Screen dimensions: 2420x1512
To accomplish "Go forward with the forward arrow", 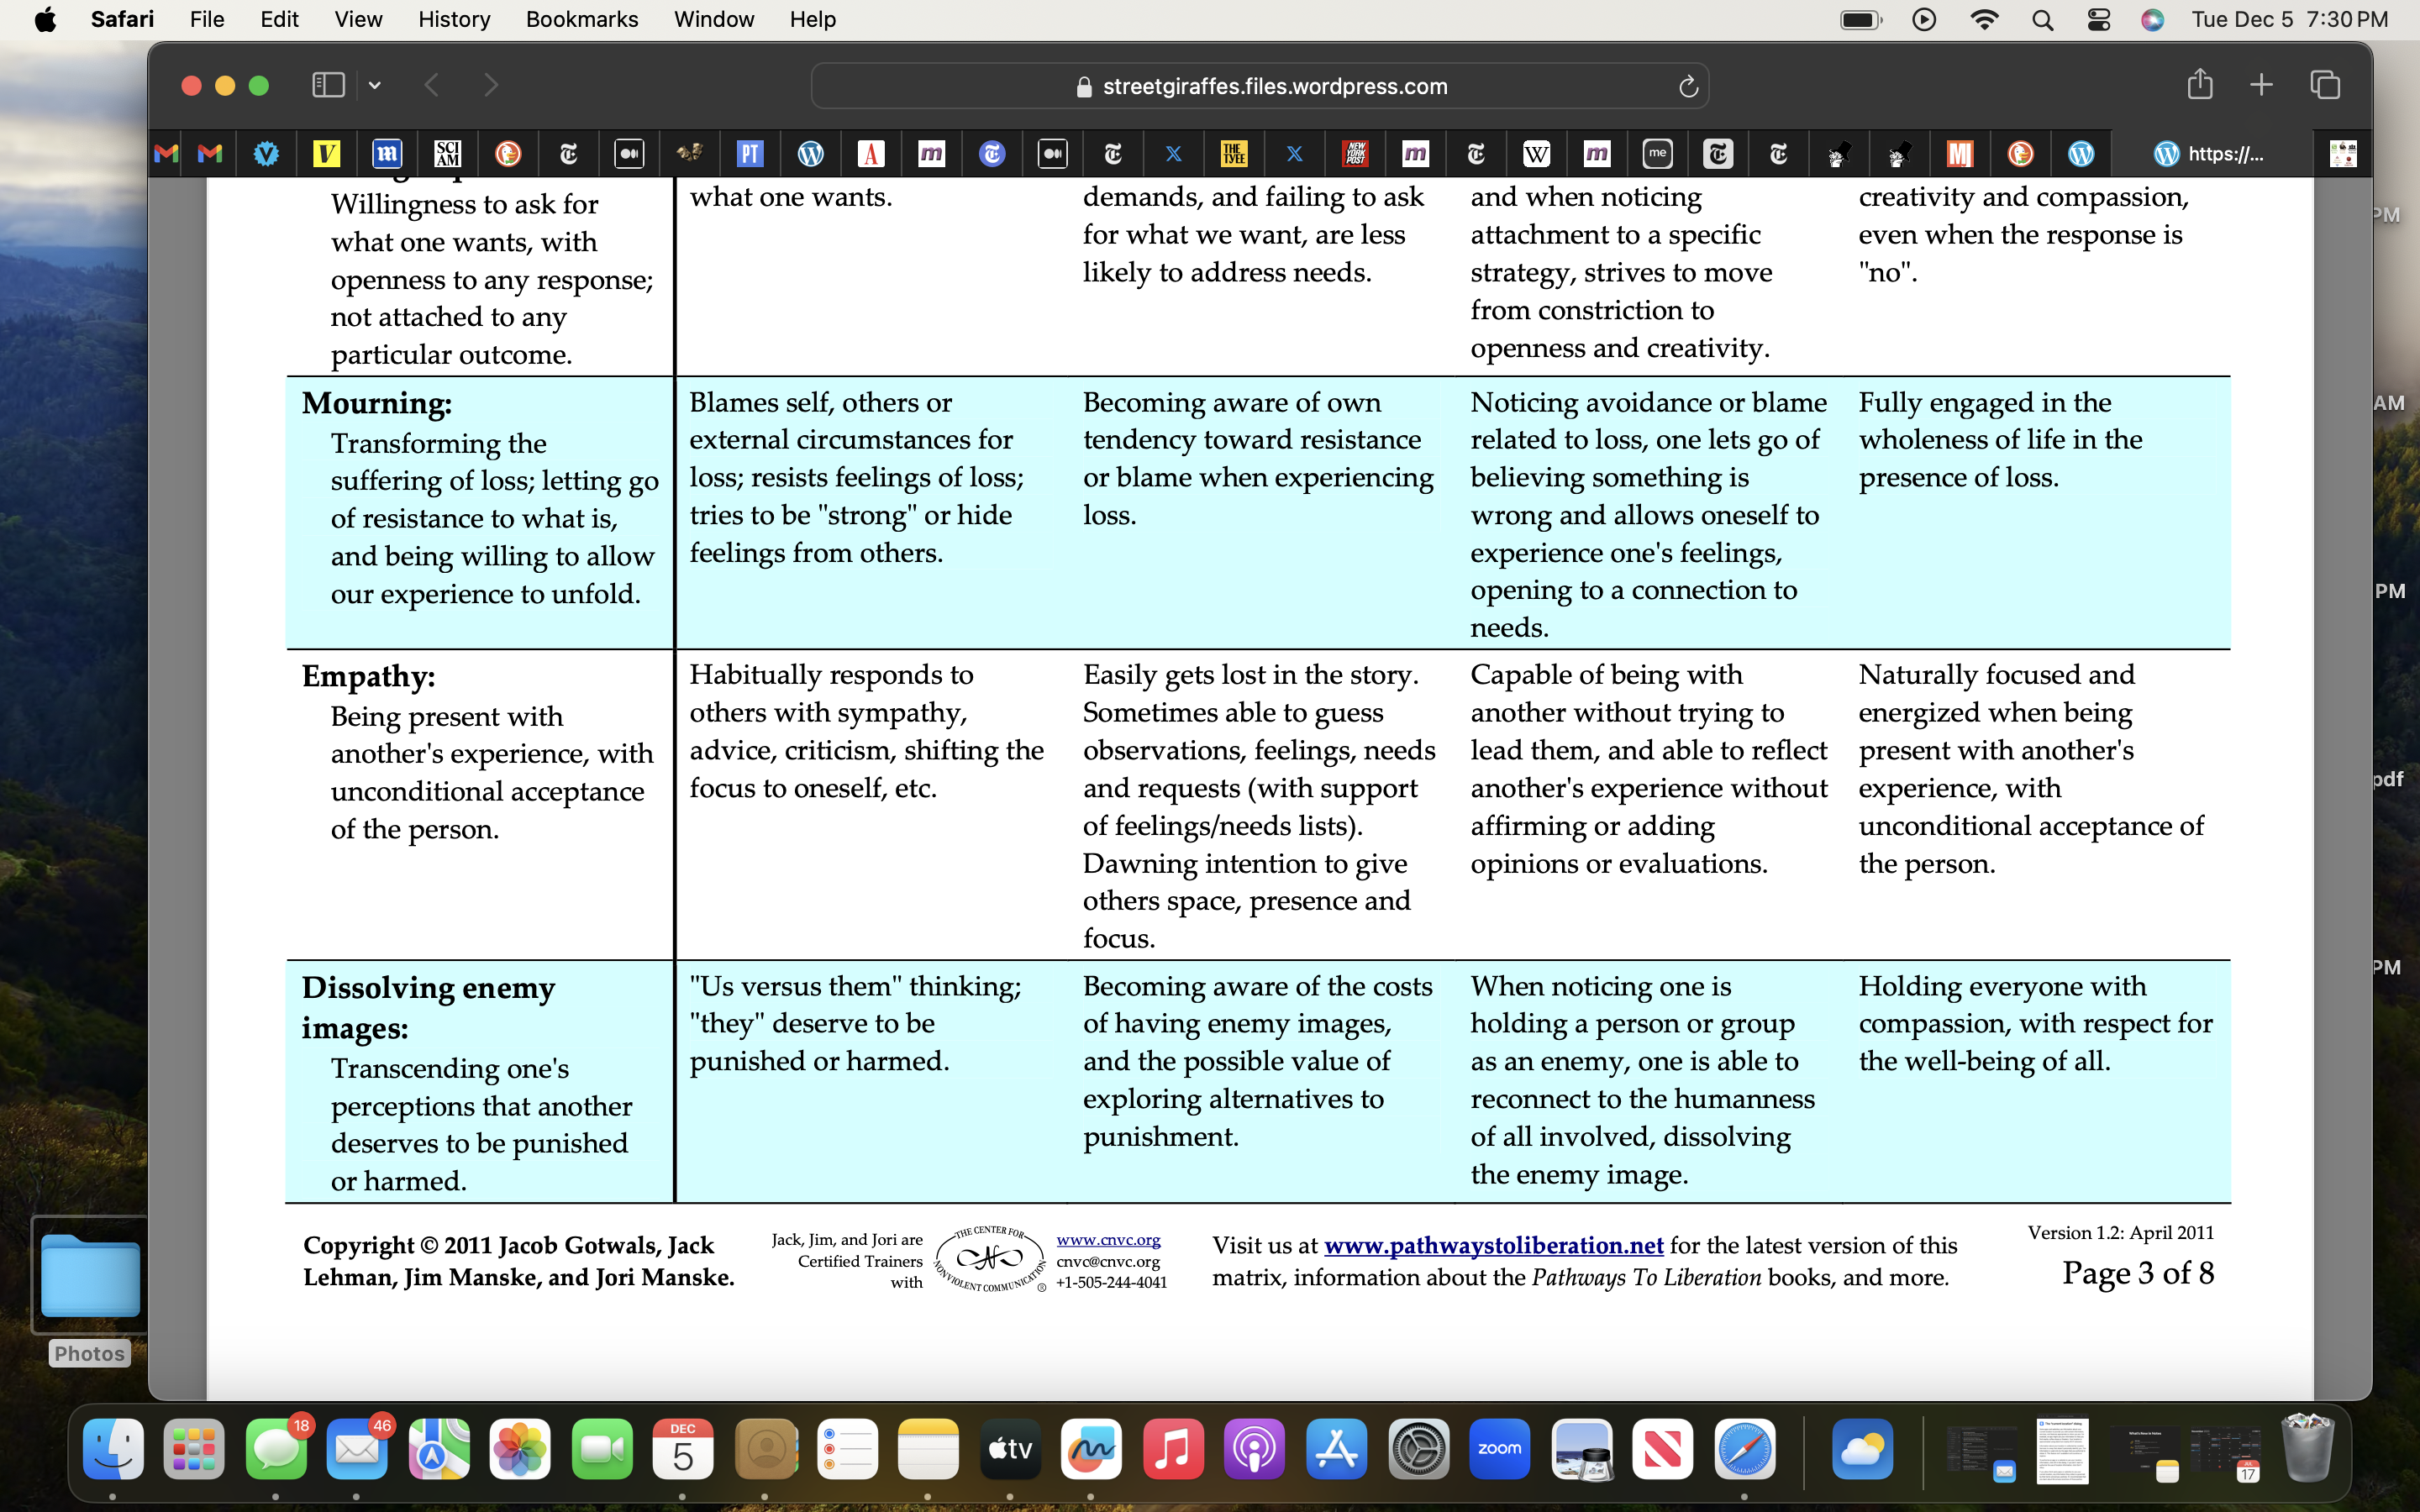I will (490, 85).
